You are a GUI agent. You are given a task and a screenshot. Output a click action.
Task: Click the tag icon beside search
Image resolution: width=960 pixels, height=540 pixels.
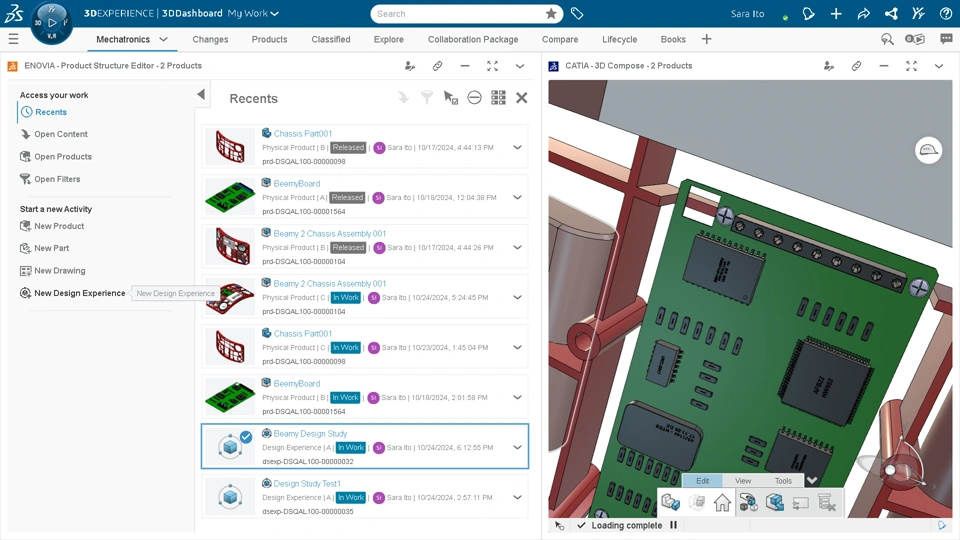tap(577, 13)
